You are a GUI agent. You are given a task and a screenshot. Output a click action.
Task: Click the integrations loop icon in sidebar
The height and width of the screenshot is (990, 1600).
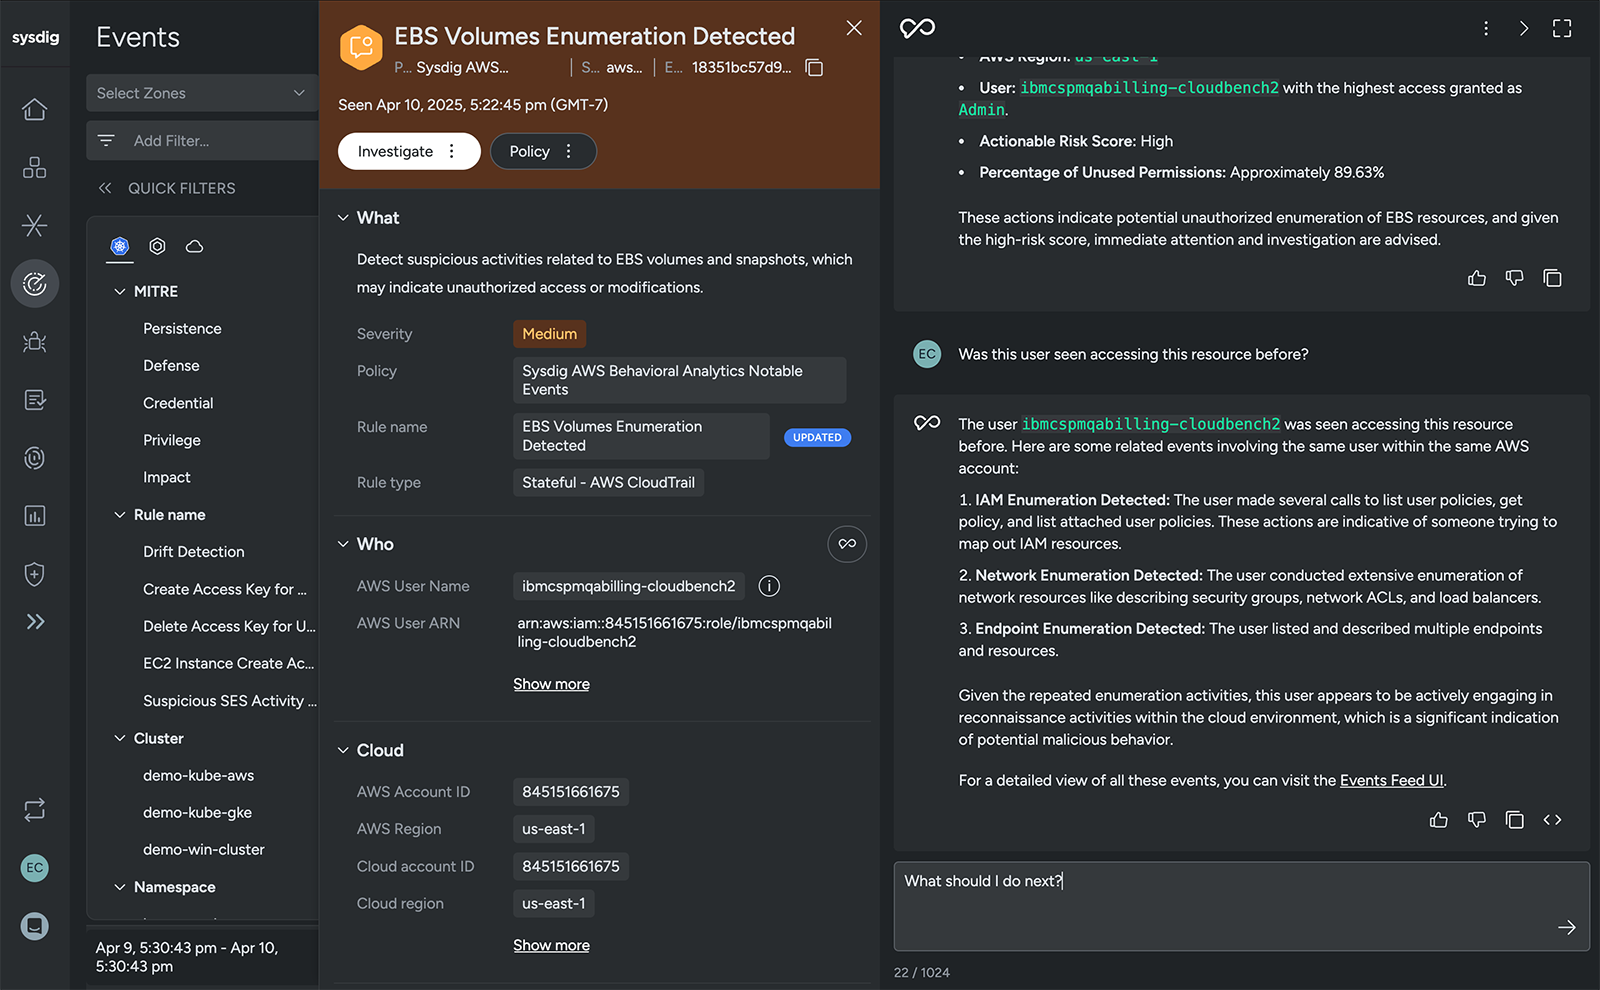pyautogui.click(x=35, y=809)
